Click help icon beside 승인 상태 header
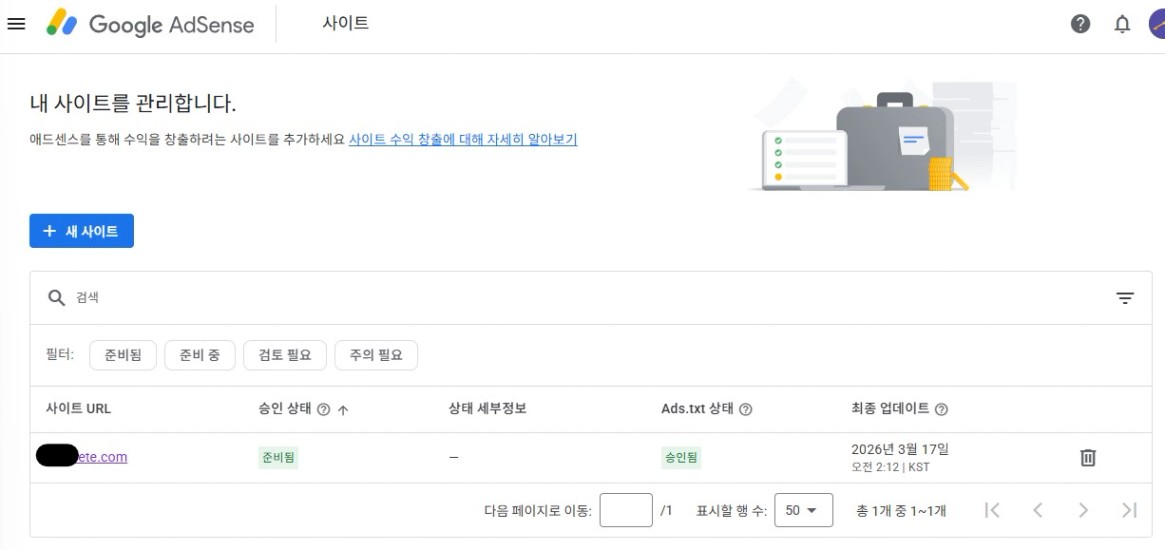 coord(323,409)
